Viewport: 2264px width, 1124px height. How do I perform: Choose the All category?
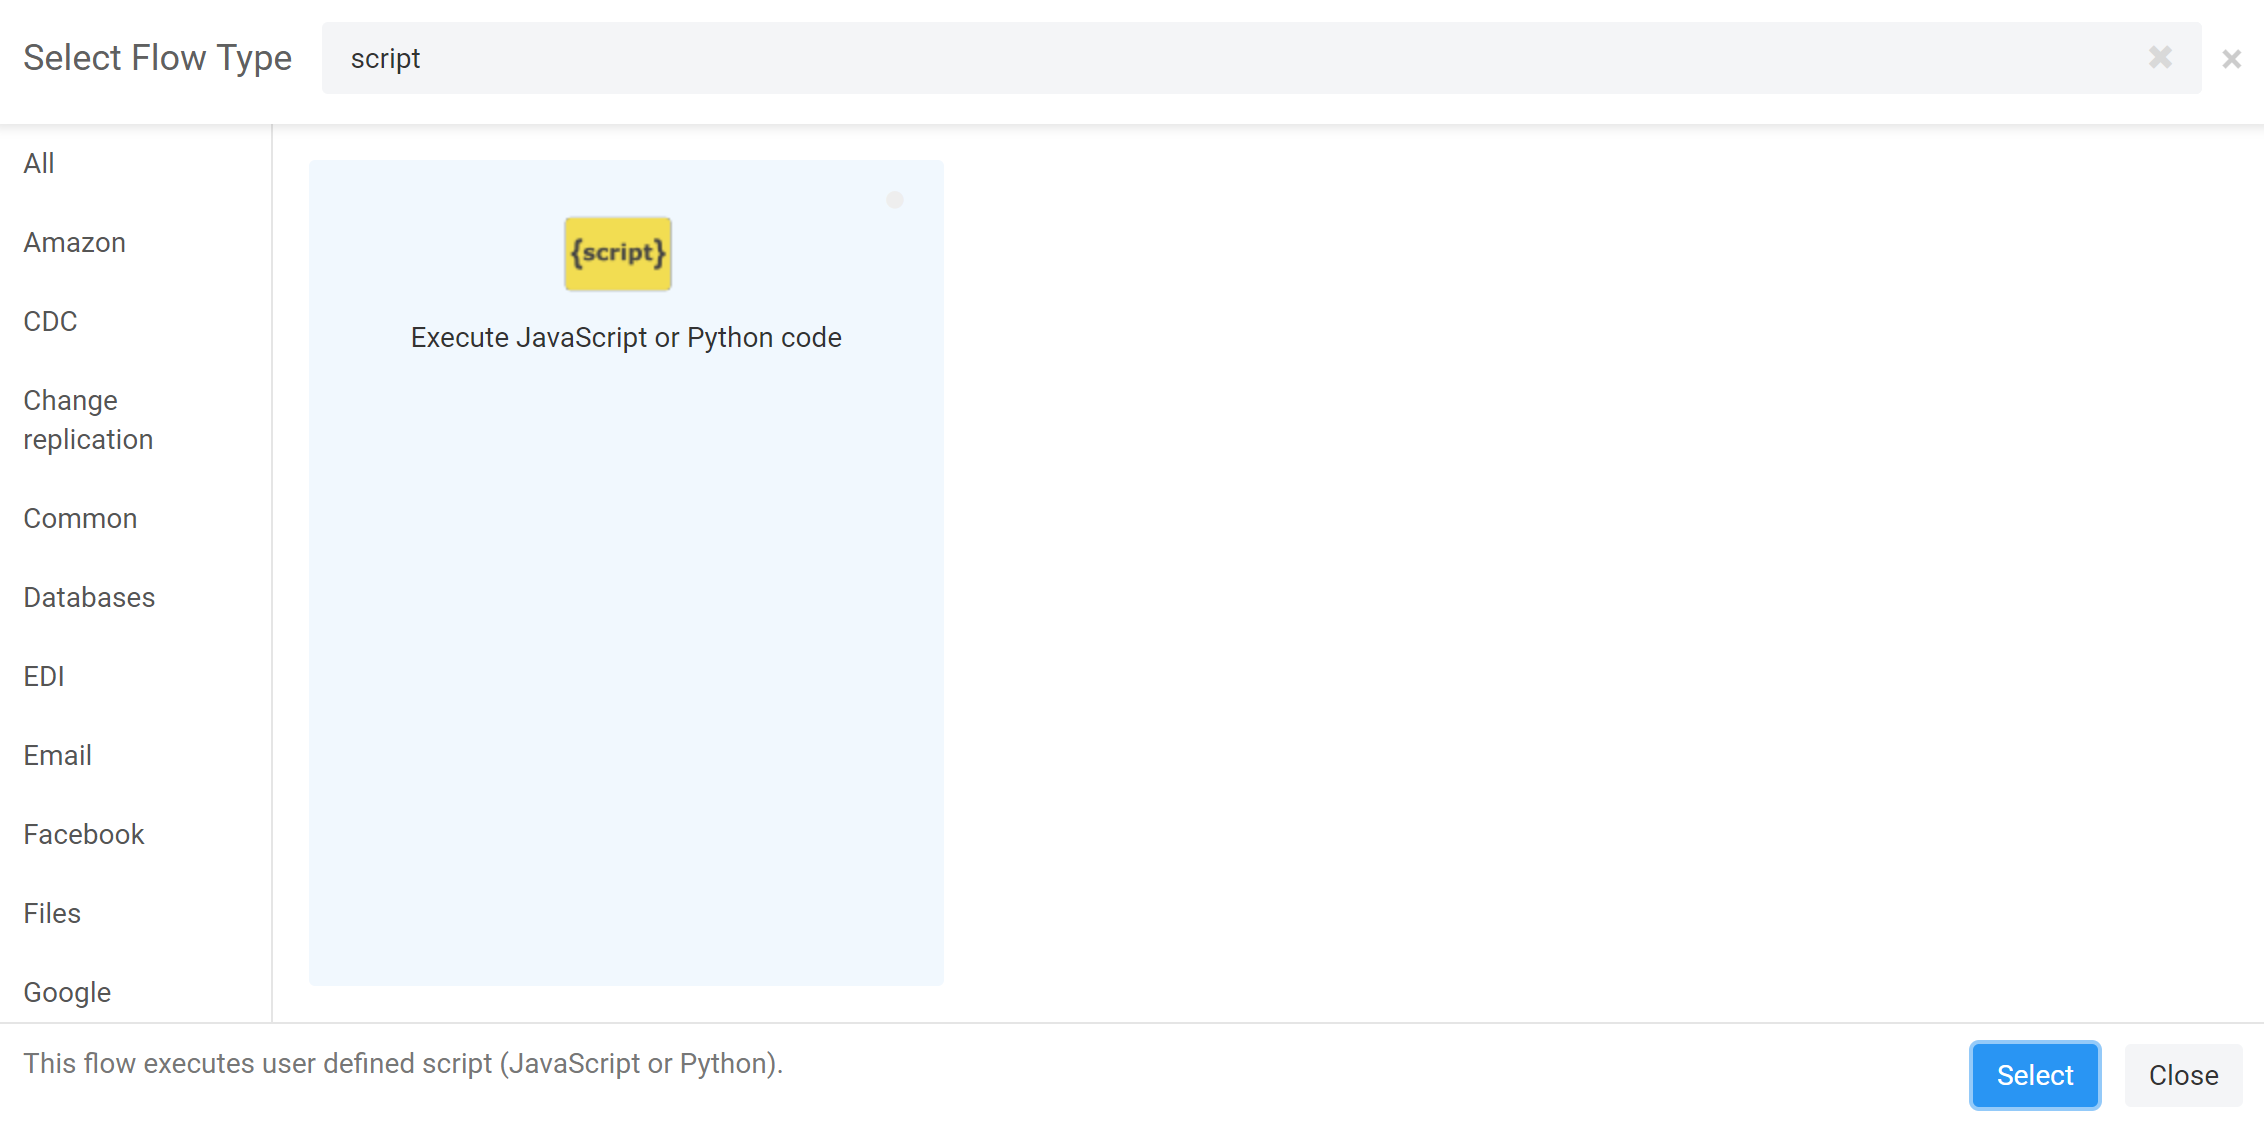click(39, 163)
